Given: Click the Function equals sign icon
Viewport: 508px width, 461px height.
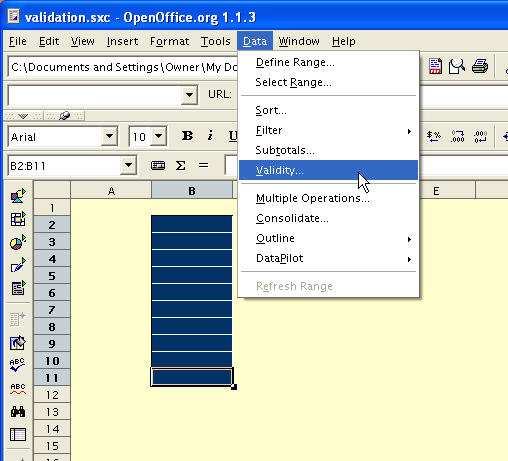Looking at the screenshot, I should 203,165.
